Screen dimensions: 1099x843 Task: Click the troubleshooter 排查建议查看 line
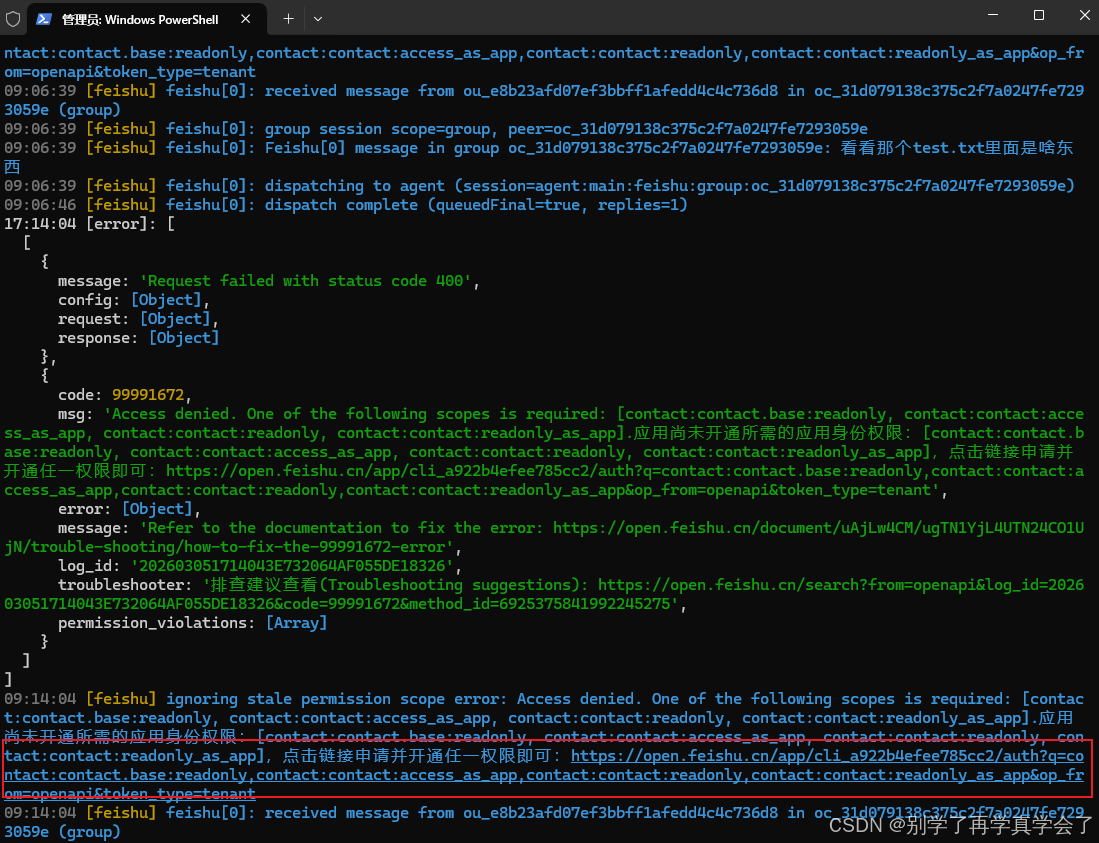(x=544, y=594)
